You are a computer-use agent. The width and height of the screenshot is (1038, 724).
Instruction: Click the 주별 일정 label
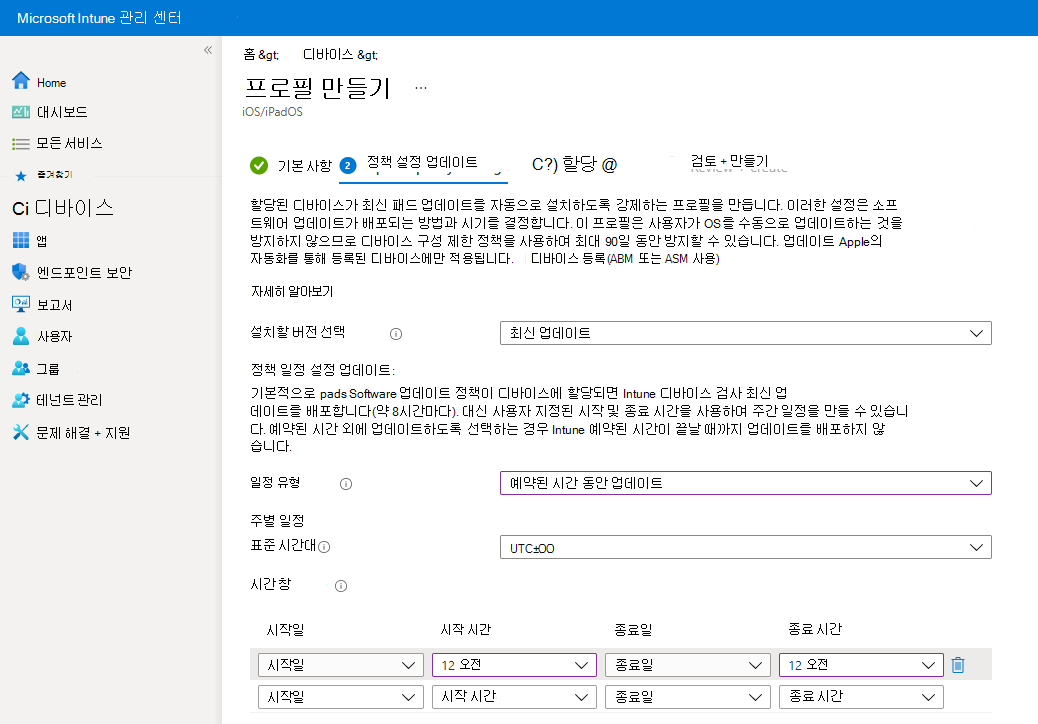(277, 521)
